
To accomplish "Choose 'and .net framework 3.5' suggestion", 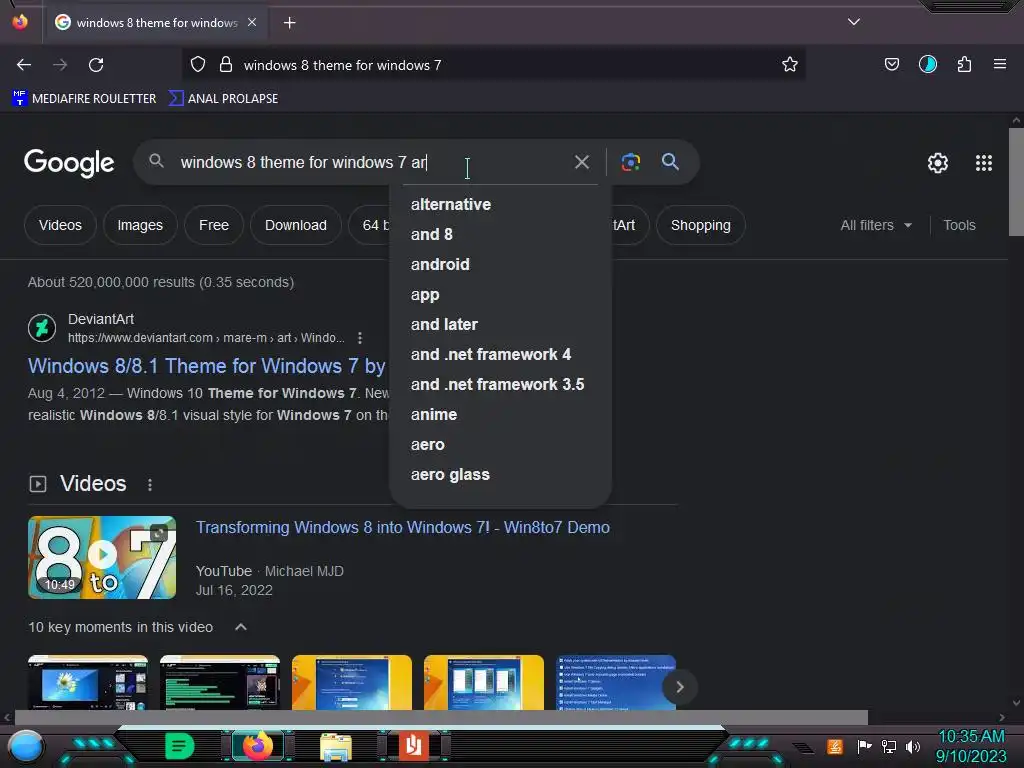I will tap(500, 385).
